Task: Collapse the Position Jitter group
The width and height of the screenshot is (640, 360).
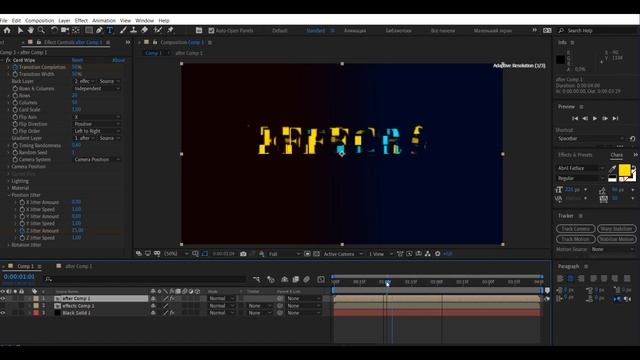Action: pyautogui.click(x=9, y=195)
